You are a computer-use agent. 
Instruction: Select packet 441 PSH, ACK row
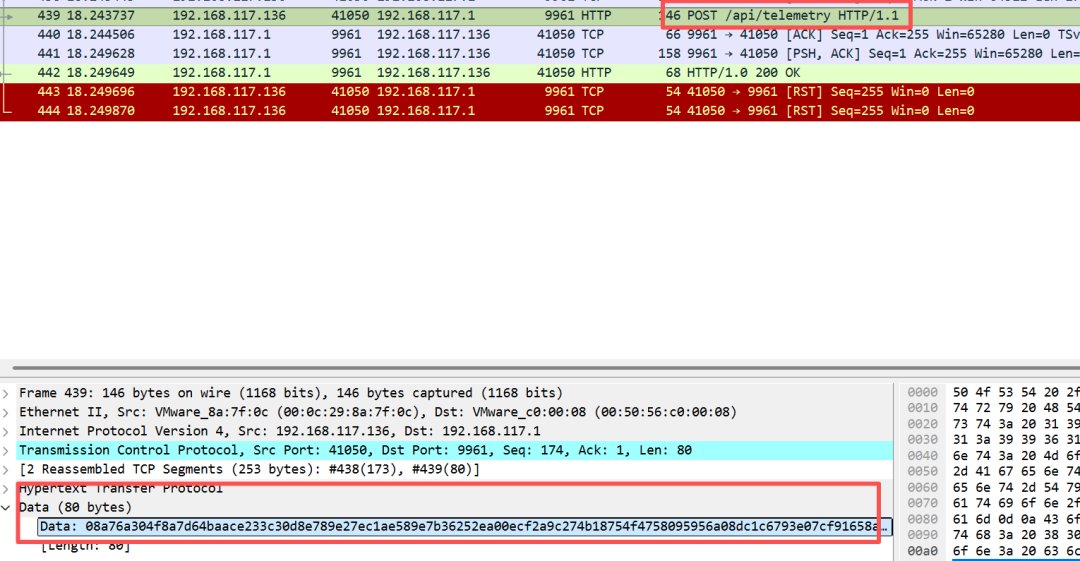(540, 54)
